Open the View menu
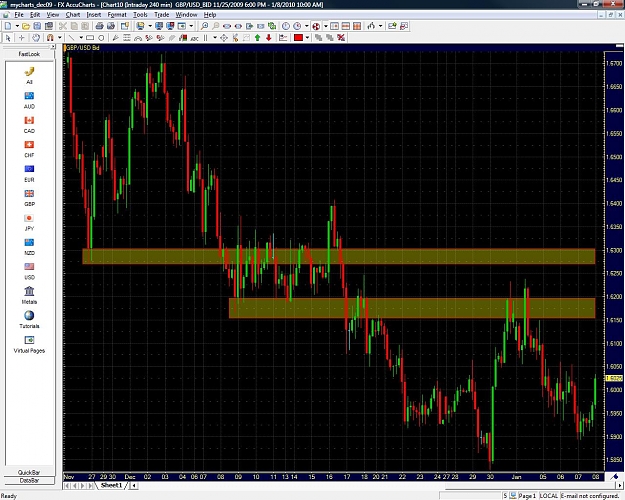The height and width of the screenshot is (500, 625). click(53, 15)
